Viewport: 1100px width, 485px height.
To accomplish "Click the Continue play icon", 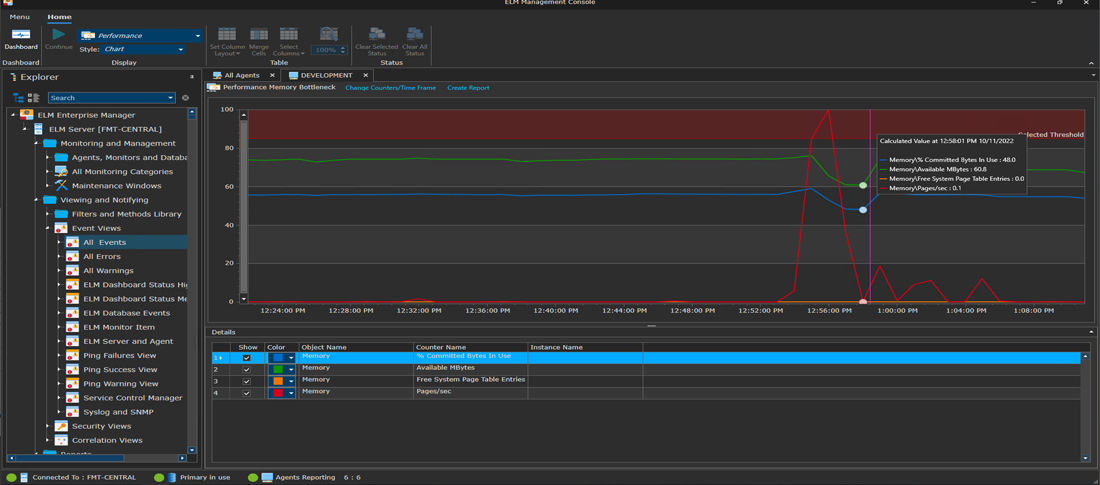I will (x=59, y=34).
